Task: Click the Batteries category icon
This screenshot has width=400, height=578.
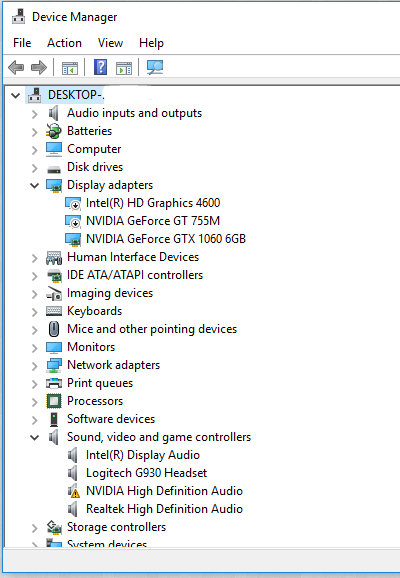Action: point(54,131)
